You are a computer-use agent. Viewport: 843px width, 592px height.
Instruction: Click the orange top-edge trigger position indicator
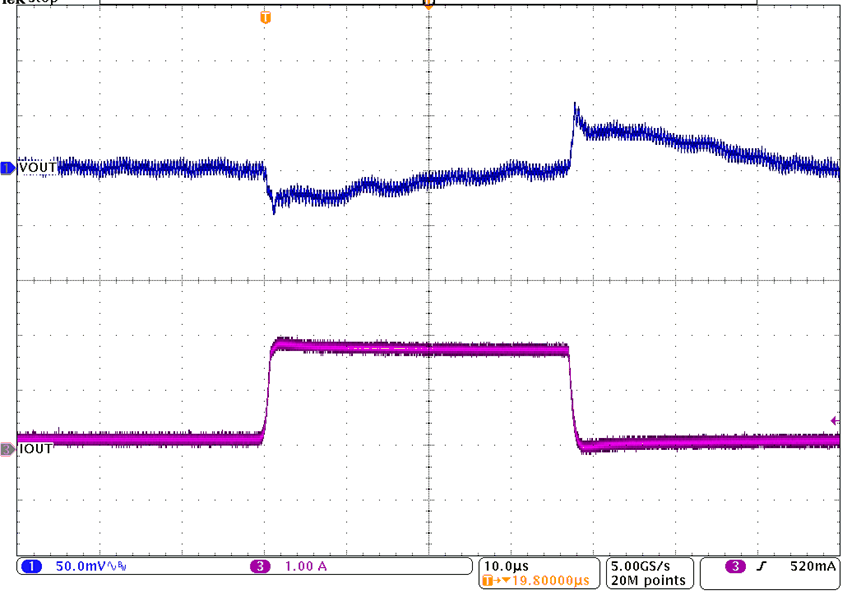click(x=428, y=5)
